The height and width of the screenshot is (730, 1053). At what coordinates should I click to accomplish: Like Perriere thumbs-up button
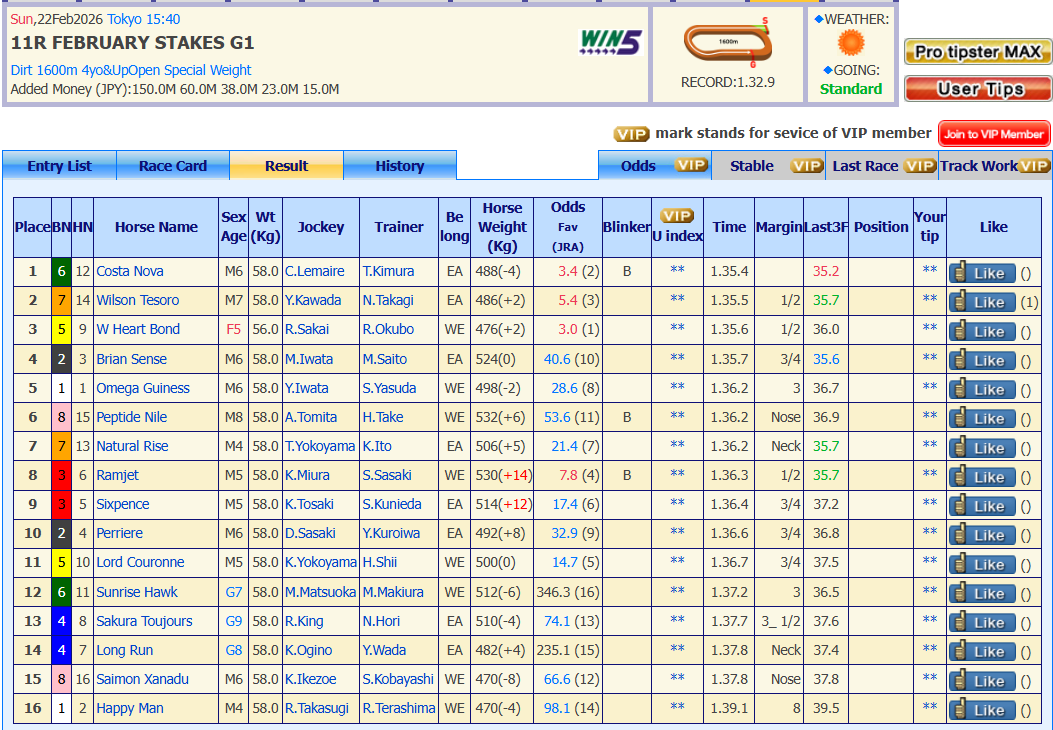point(982,535)
